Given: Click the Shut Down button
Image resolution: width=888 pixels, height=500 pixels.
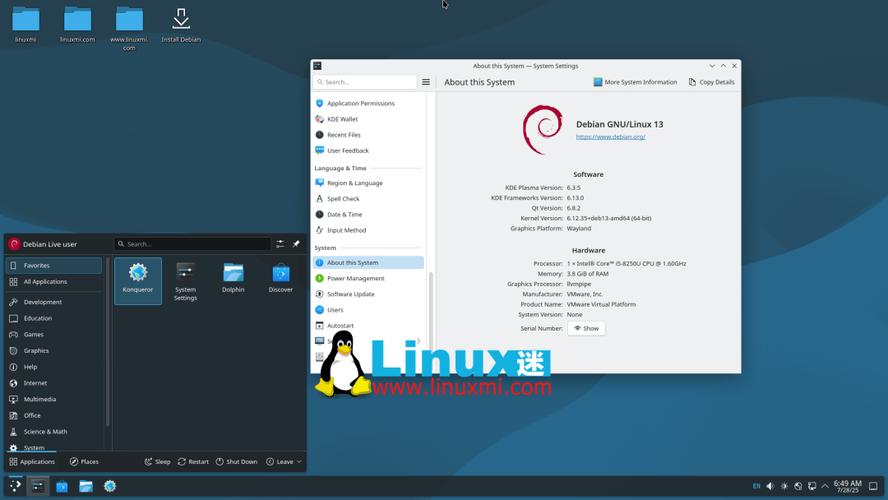Looking at the screenshot, I should (236, 461).
